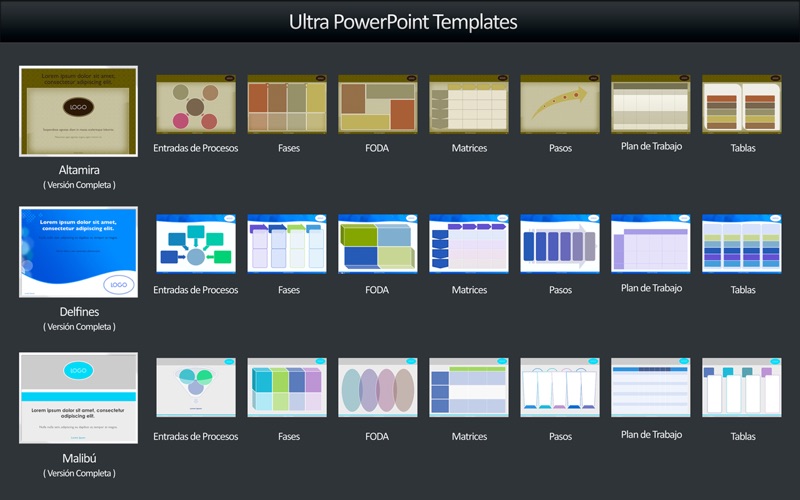Click "Pasos" label in Malibú row

pyautogui.click(x=560, y=436)
